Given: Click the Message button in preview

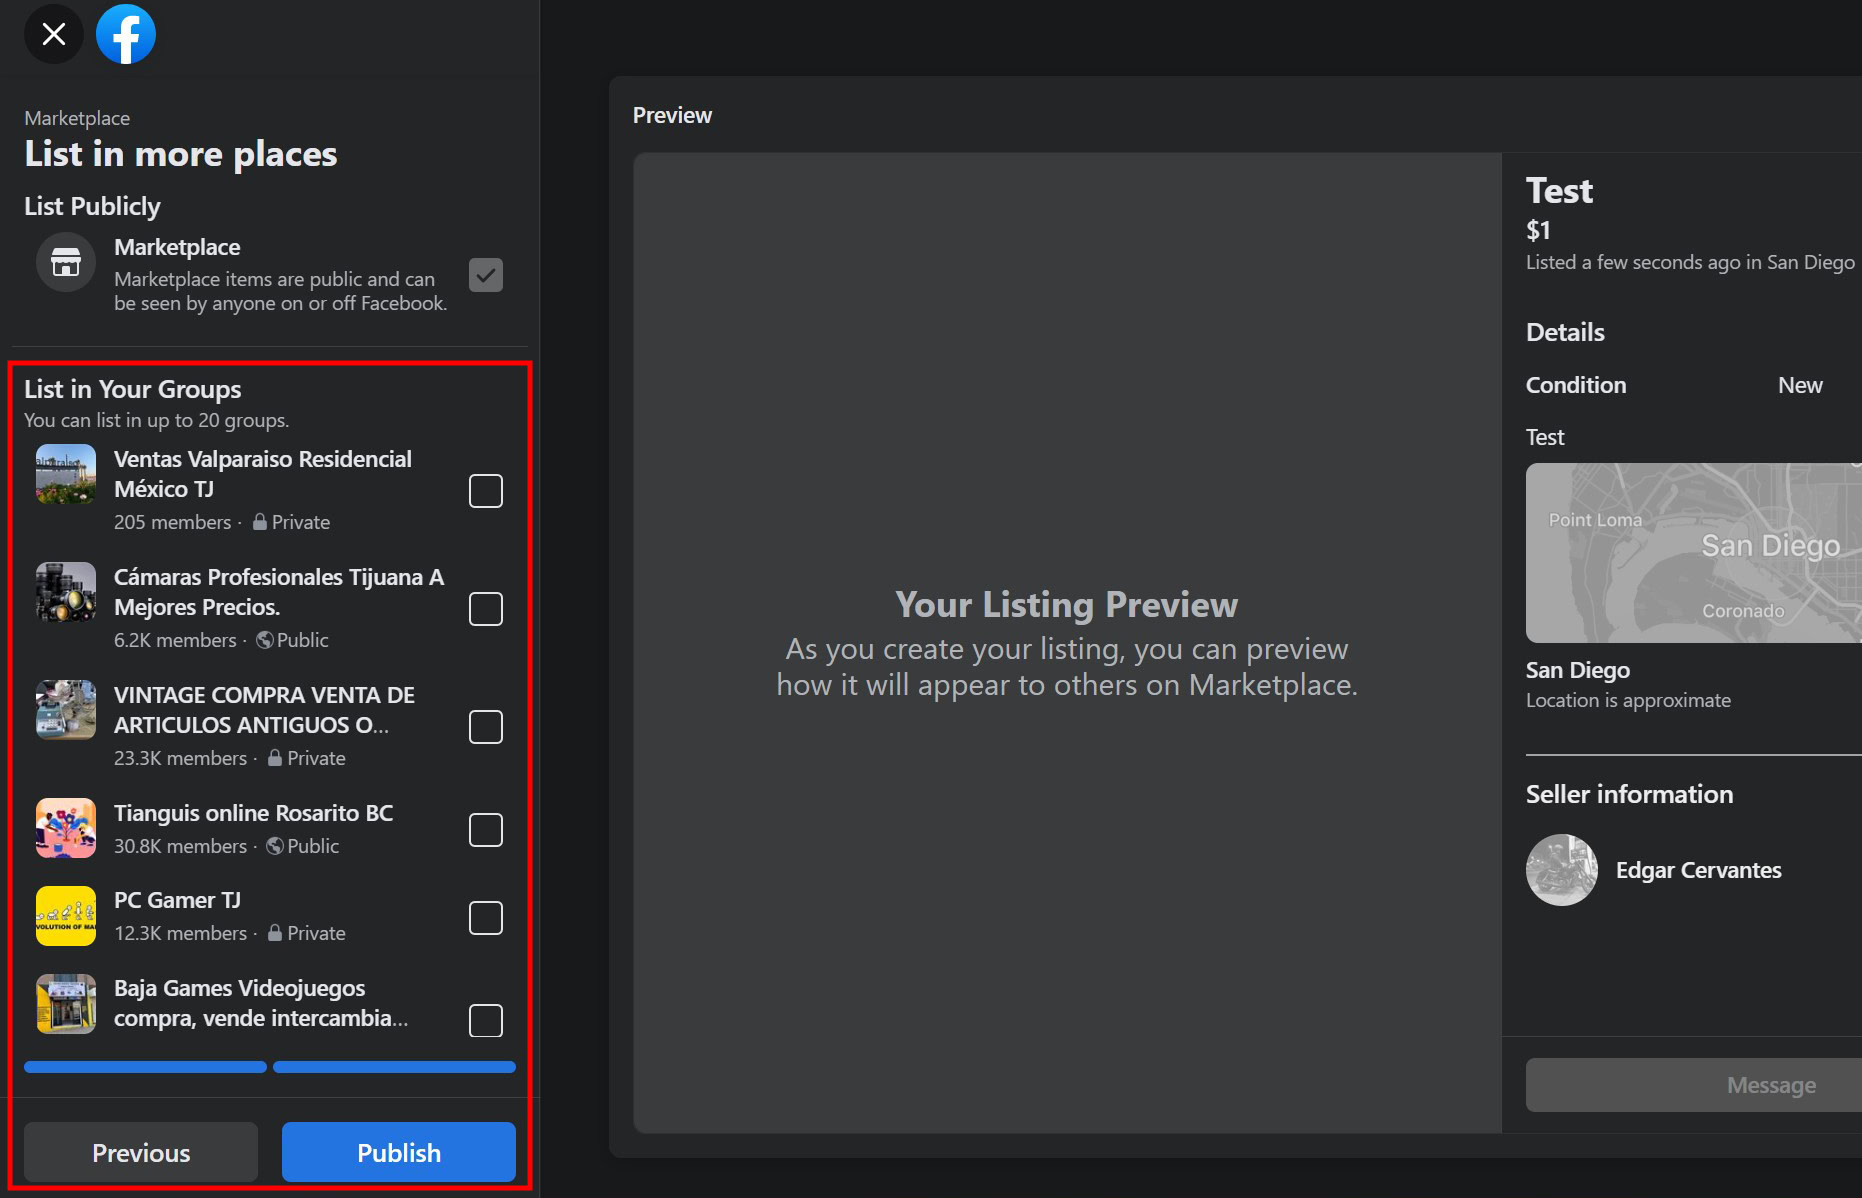Looking at the screenshot, I should (1694, 1085).
